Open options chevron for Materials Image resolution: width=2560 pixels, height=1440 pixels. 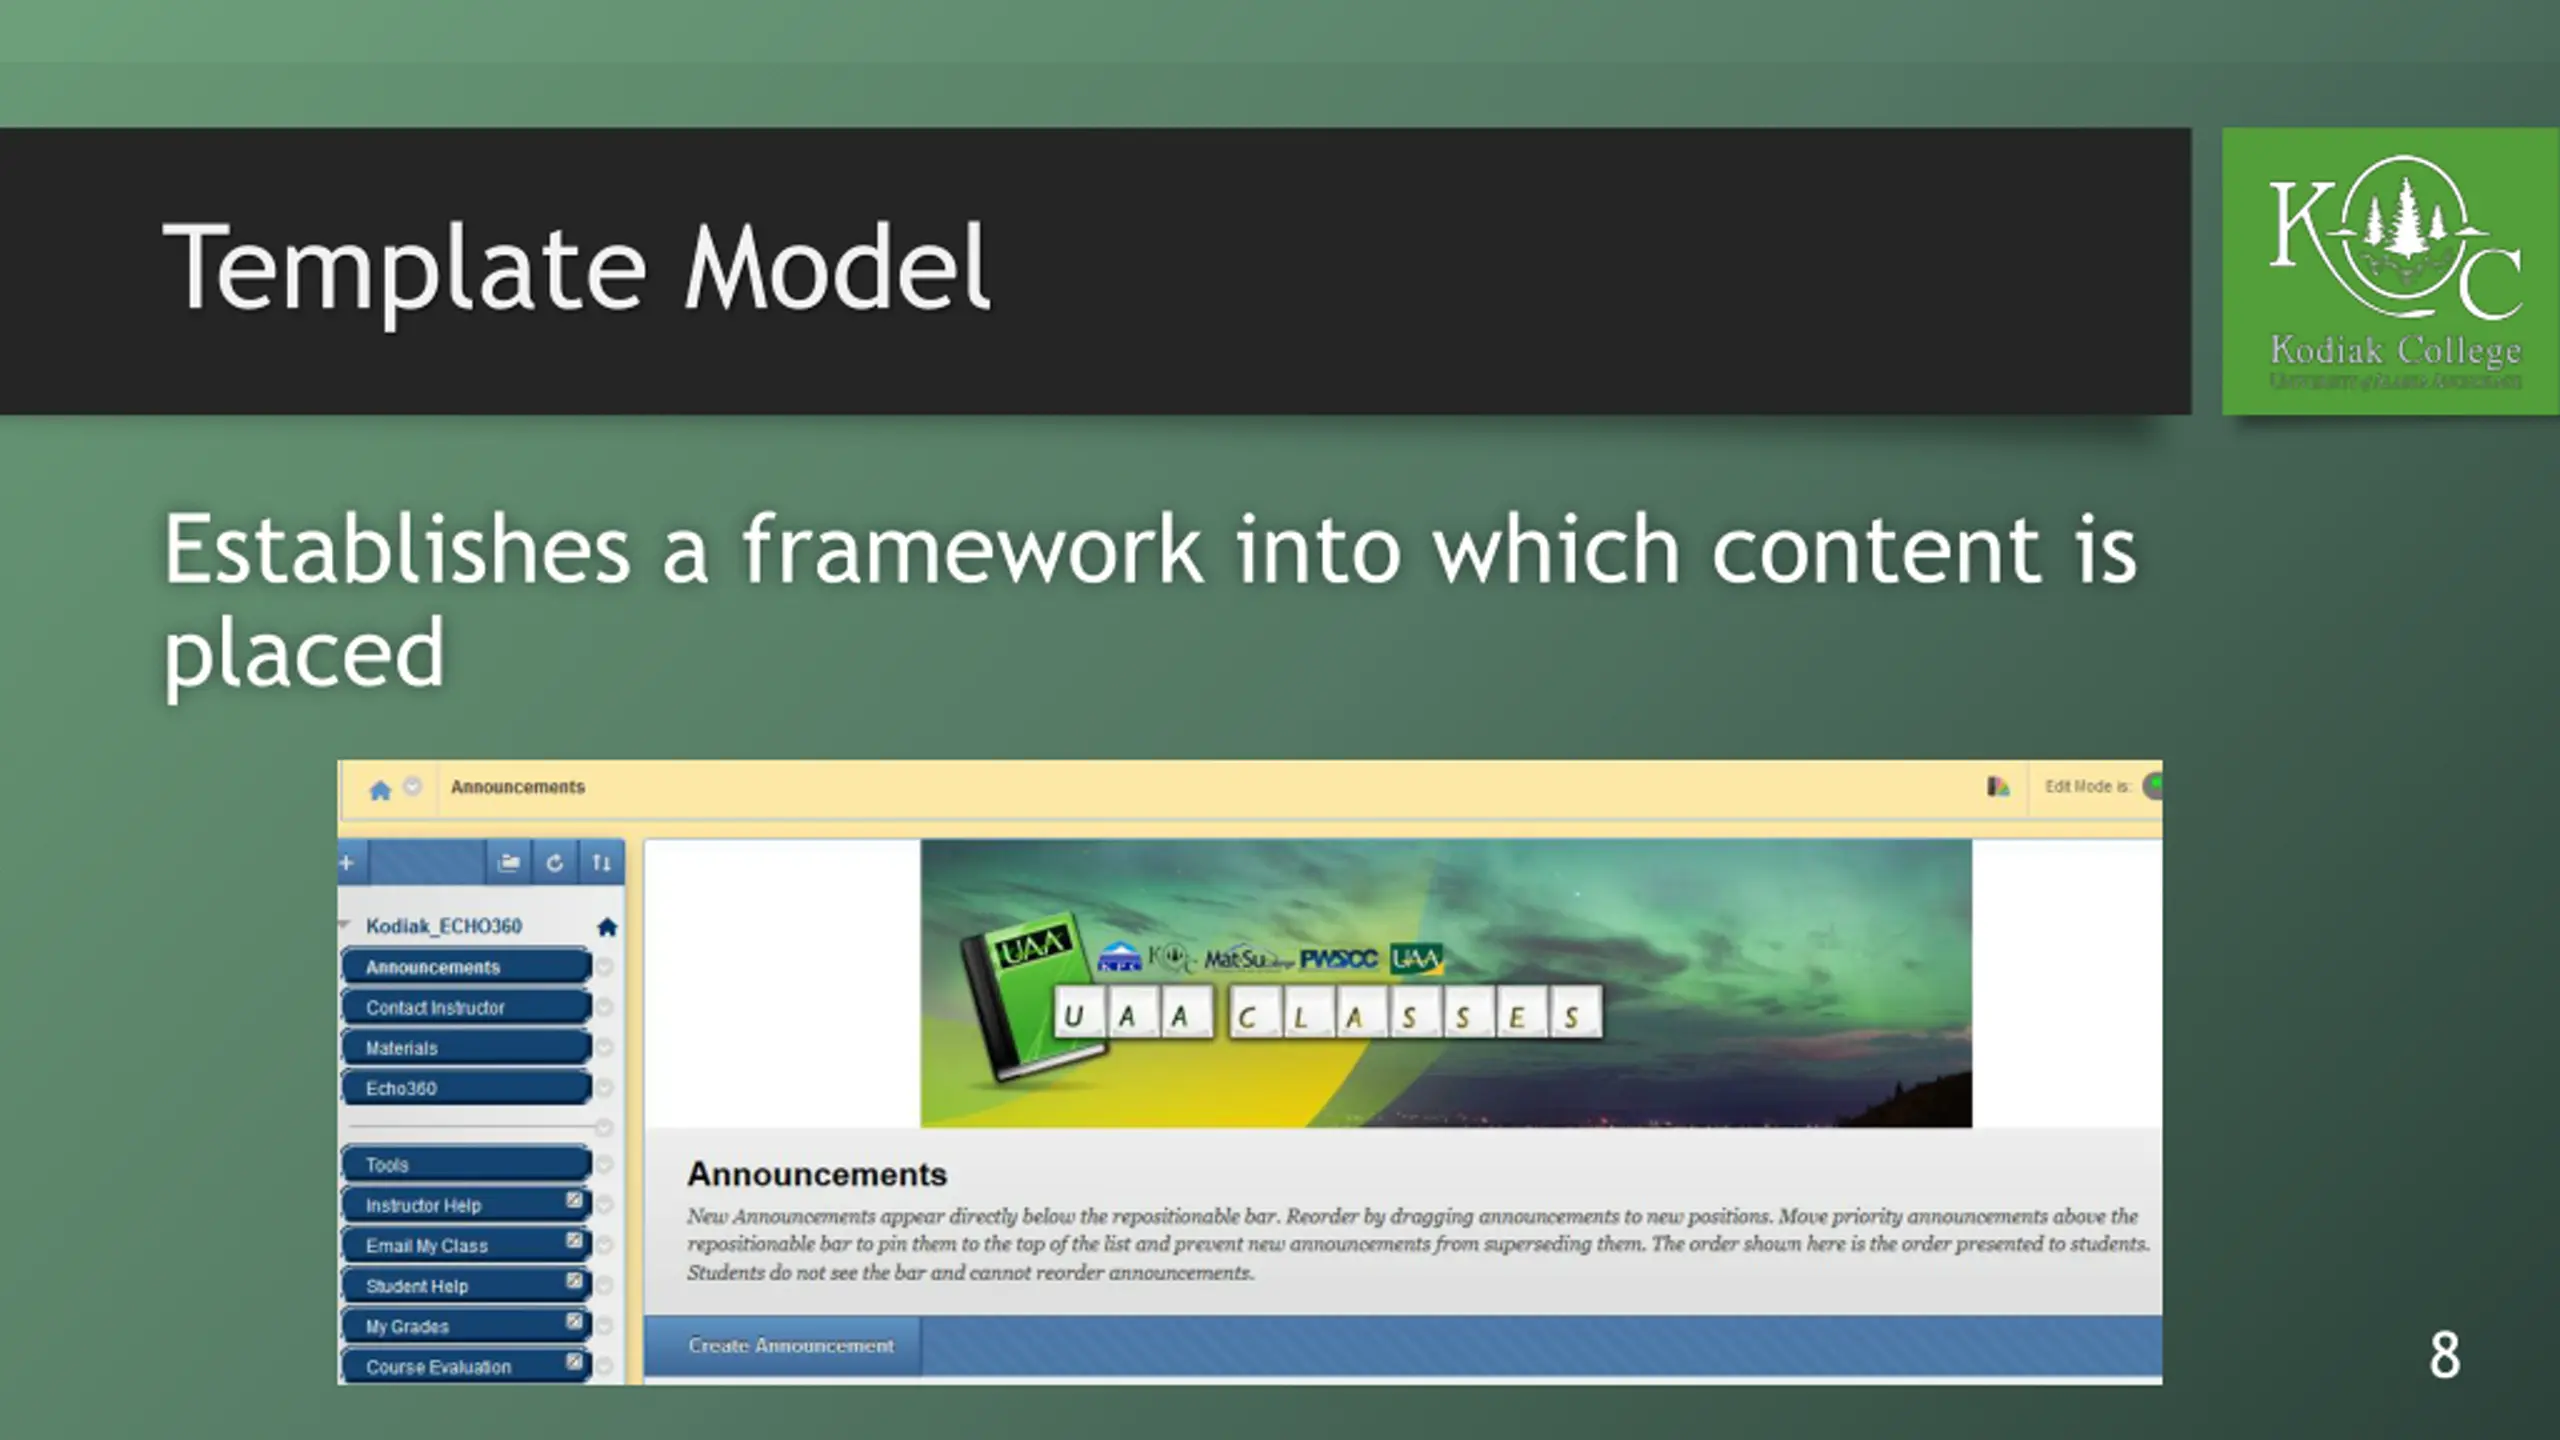pyautogui.click(x=604, y=1048)
